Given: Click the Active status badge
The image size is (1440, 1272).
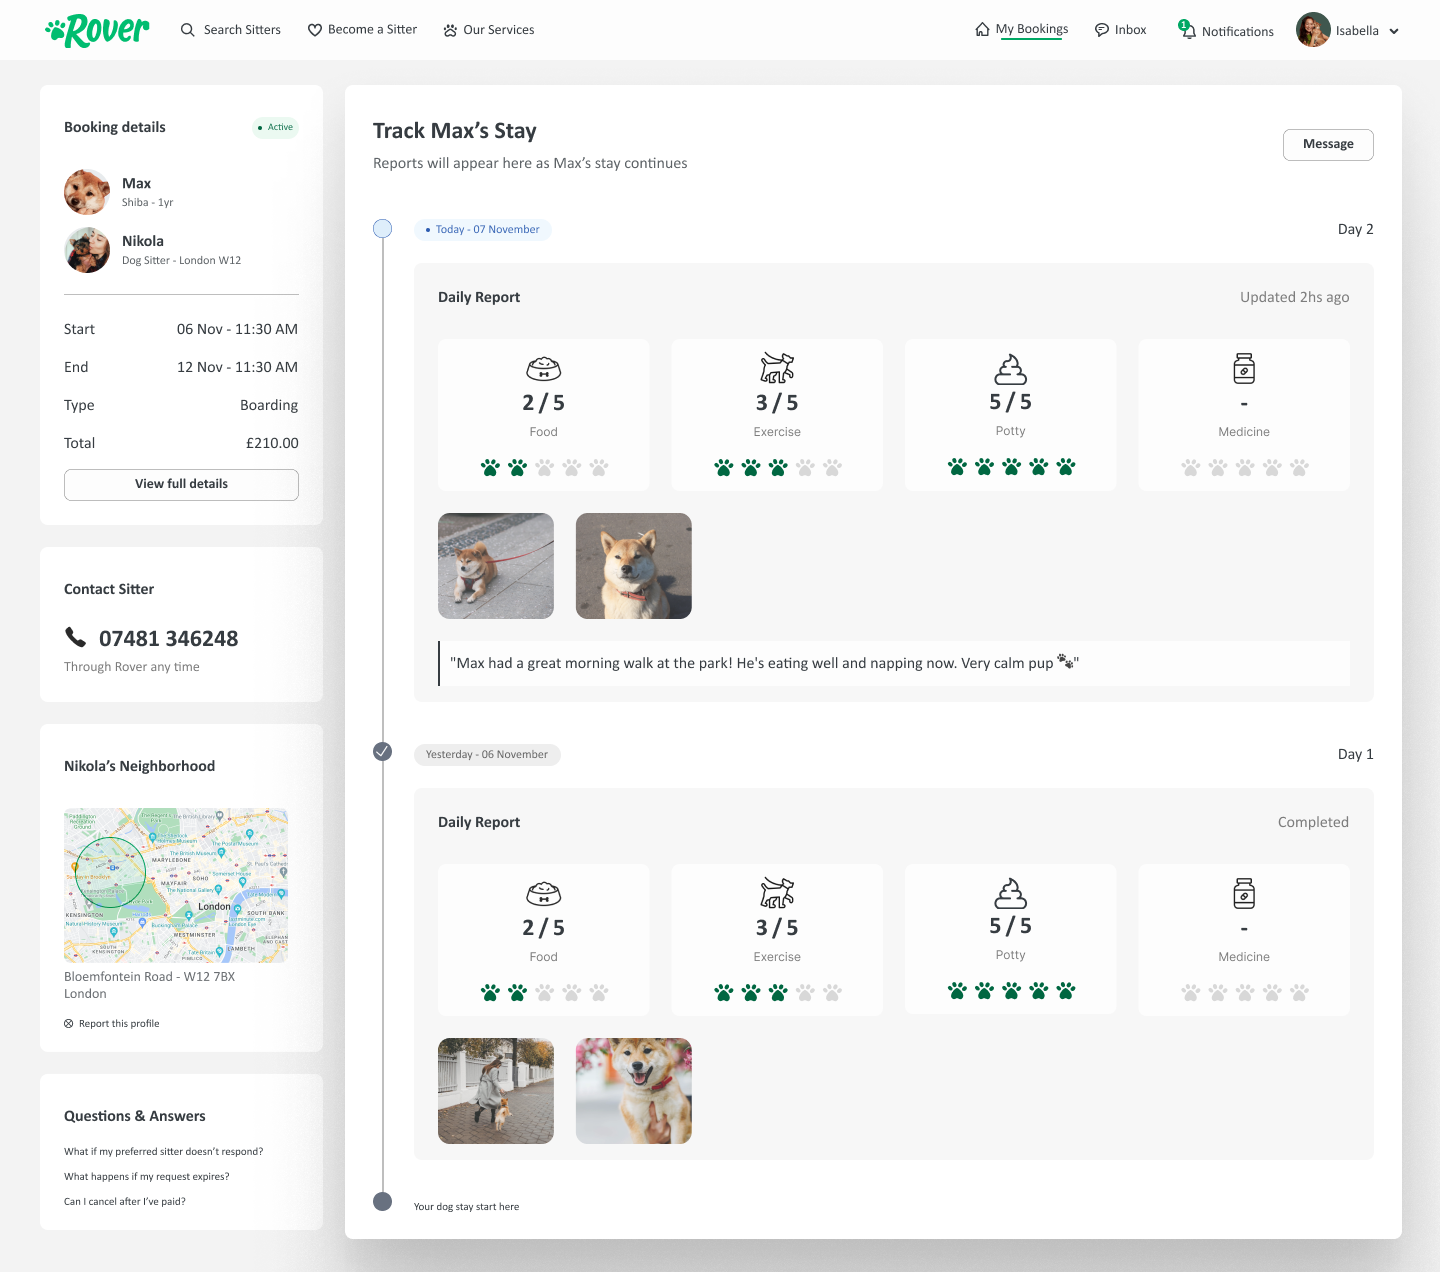Looking at the screenshot, I should (x=275, y=127).
